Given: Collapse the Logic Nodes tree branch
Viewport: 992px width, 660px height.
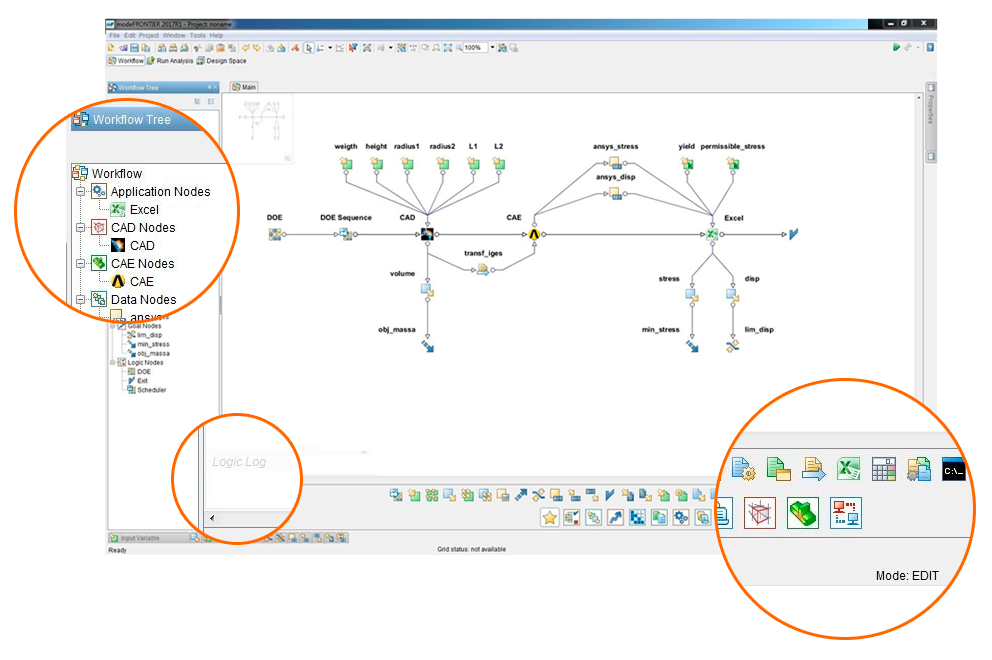Looking at the screenshot, I should (113, 363).
